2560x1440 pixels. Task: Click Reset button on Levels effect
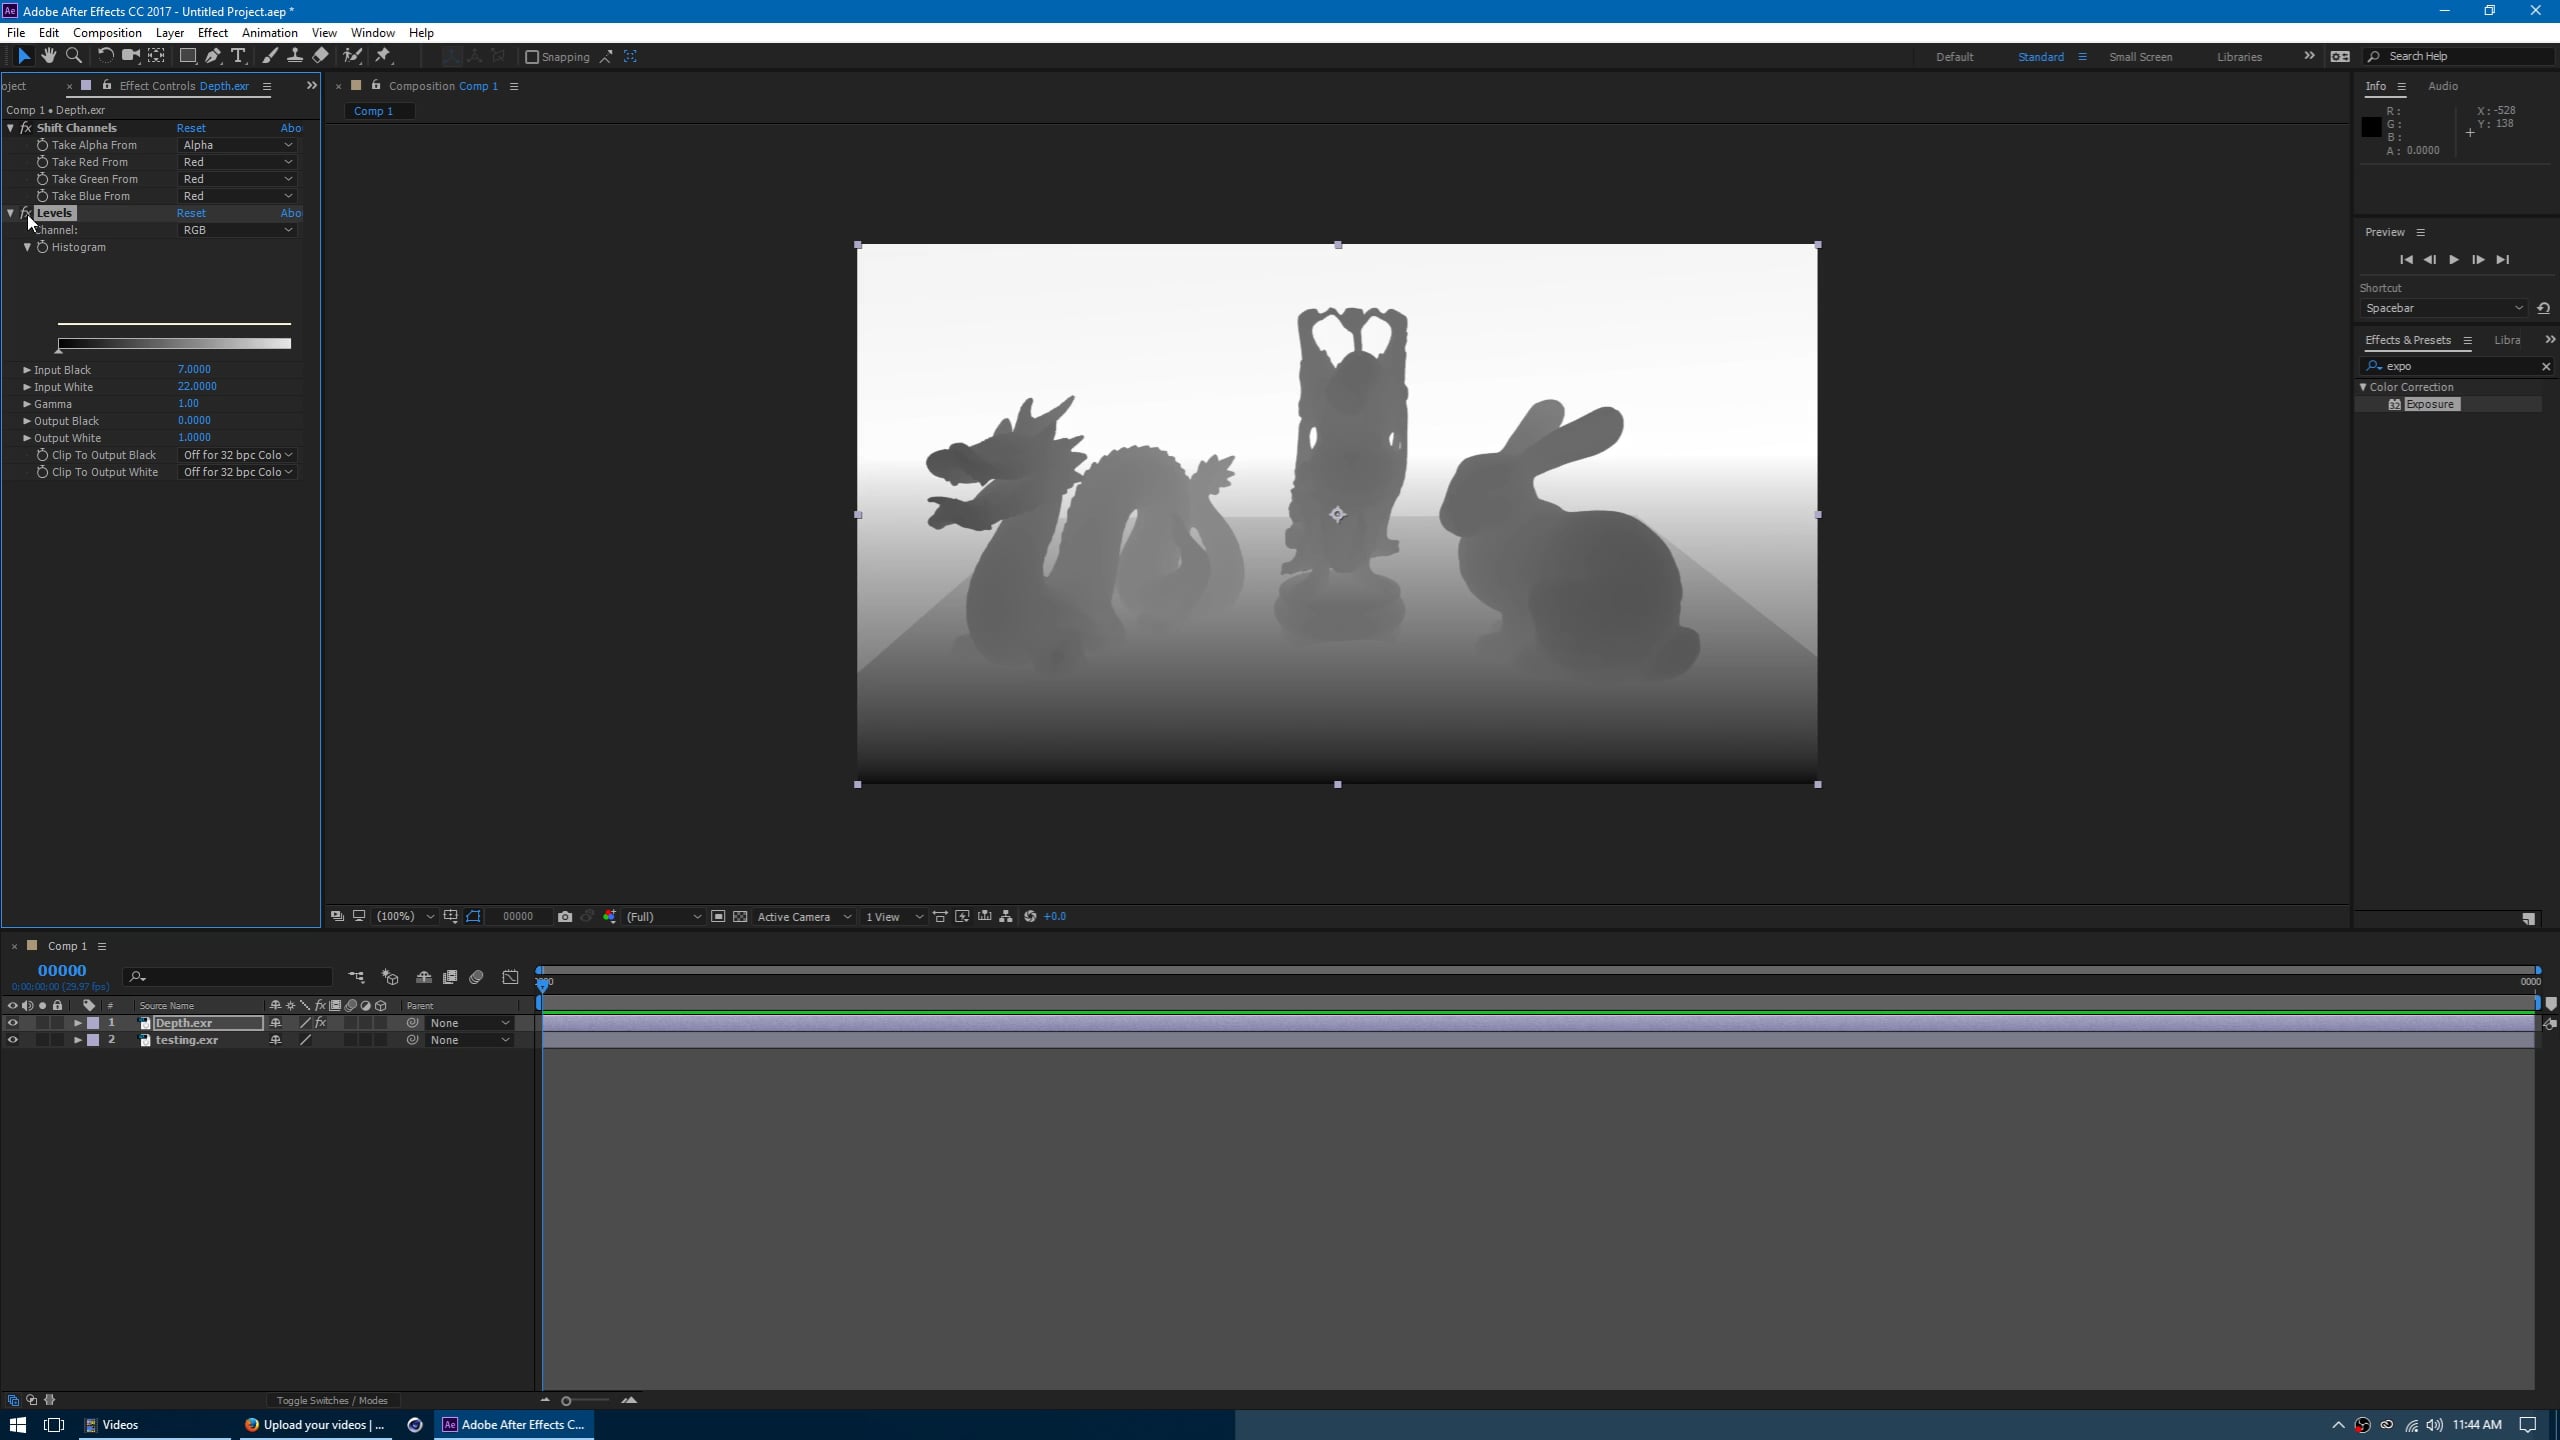click(190, 213)
